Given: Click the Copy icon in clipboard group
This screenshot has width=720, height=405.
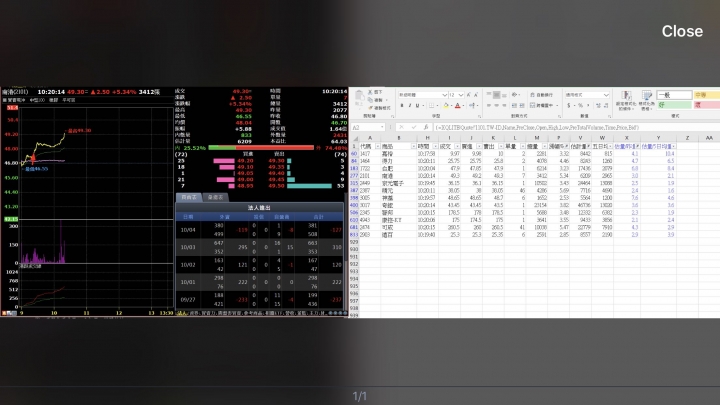Looking at the screenshot, I should pyautogui.click(x=371, y=100).
